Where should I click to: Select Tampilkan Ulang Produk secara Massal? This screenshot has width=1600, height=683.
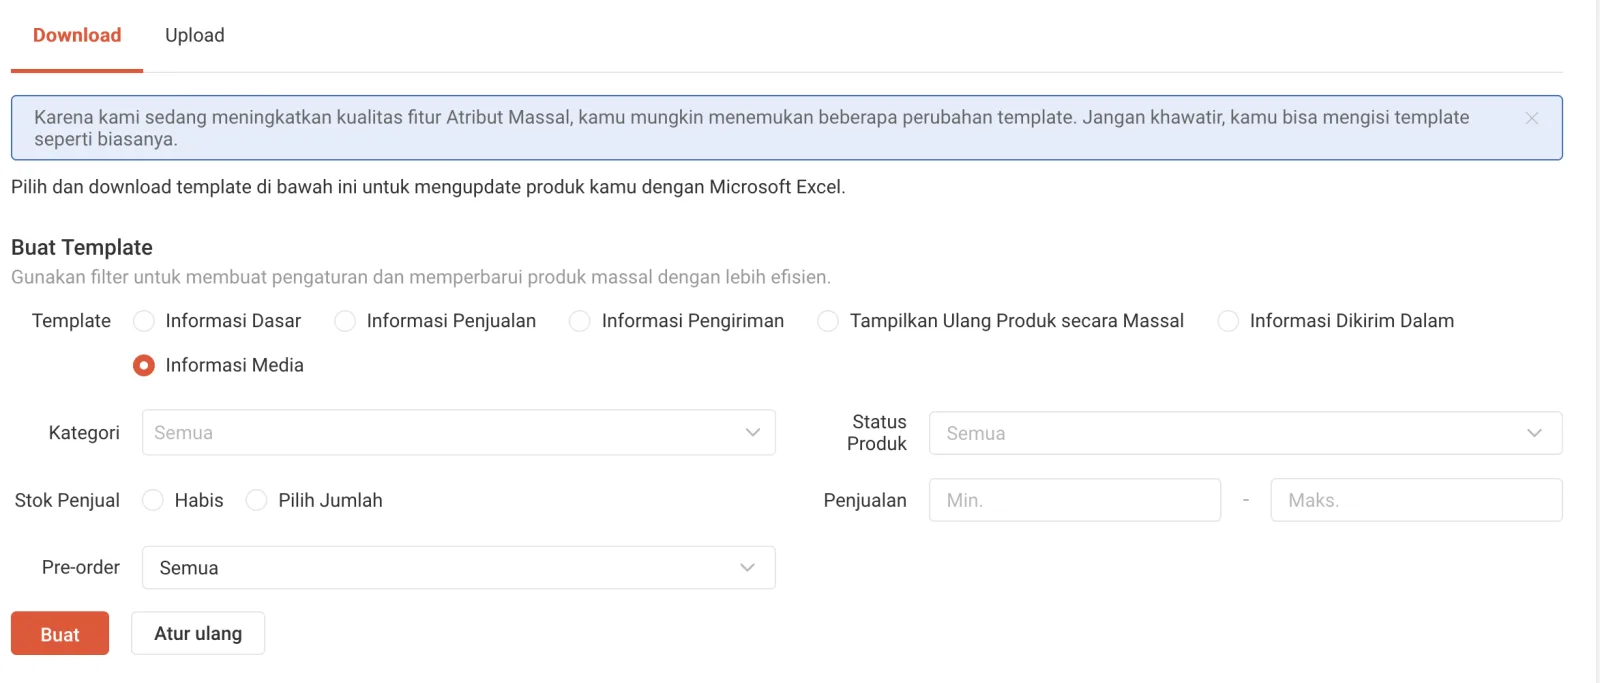pos(828,321)
